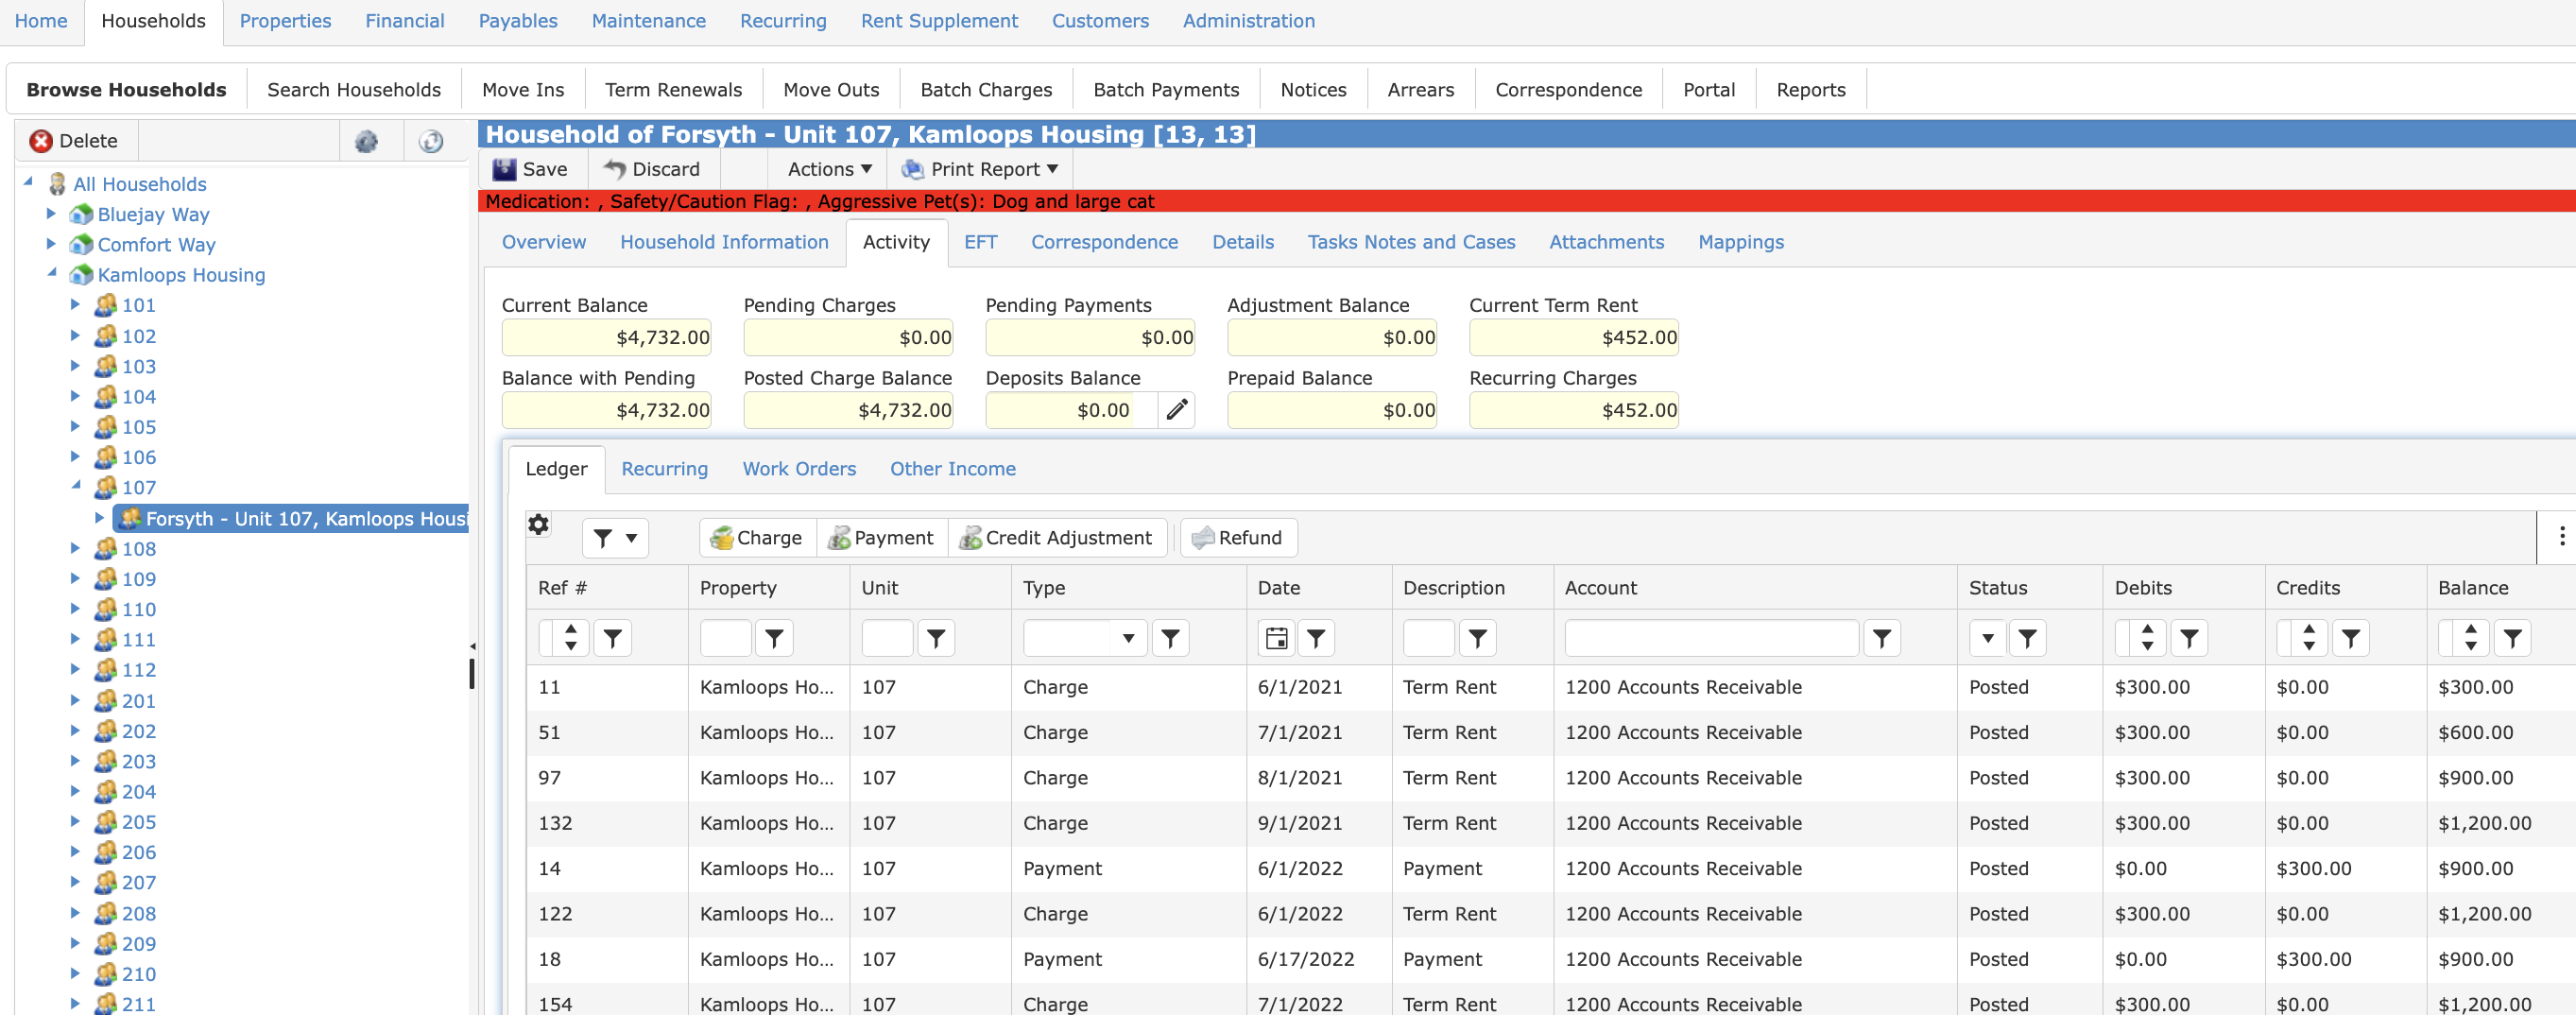The width and height of the screenshot is (2576, 1015).
Task: Click the Ref # column filter icon
Action: point(613,638)
